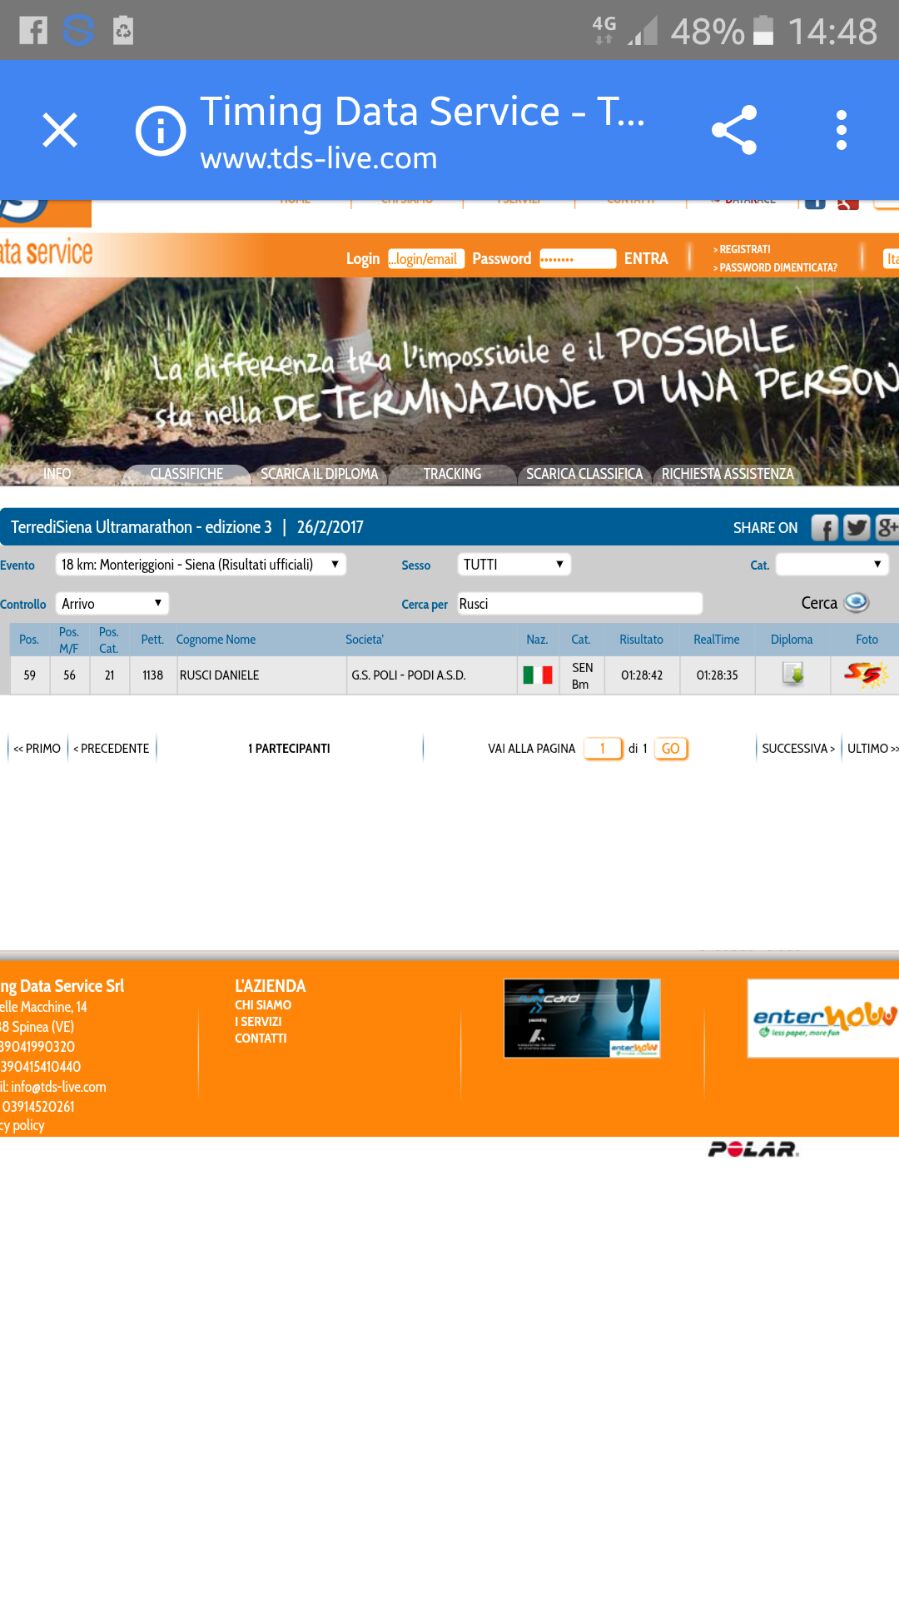
Task: Click the Cerca search eye icon
Action: coord(856,603)
